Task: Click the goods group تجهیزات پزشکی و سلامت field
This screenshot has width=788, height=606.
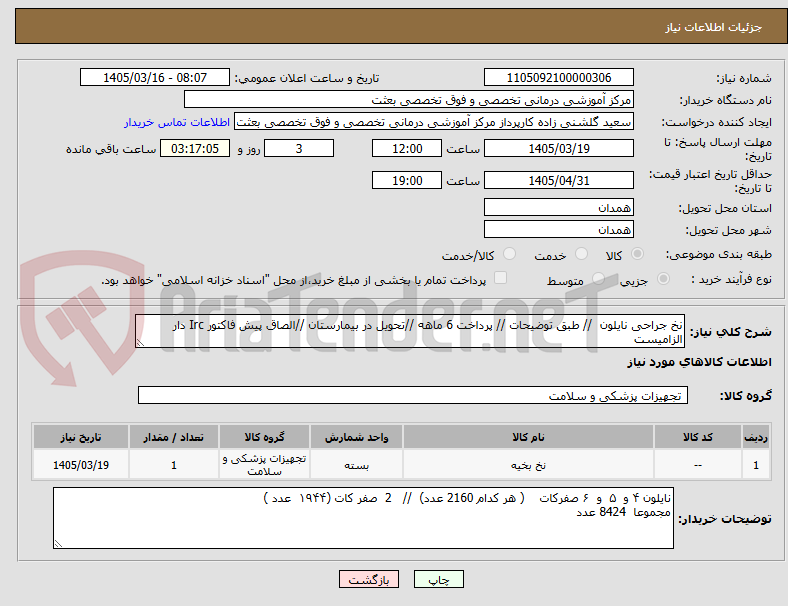Action: (x=413, y=395)
